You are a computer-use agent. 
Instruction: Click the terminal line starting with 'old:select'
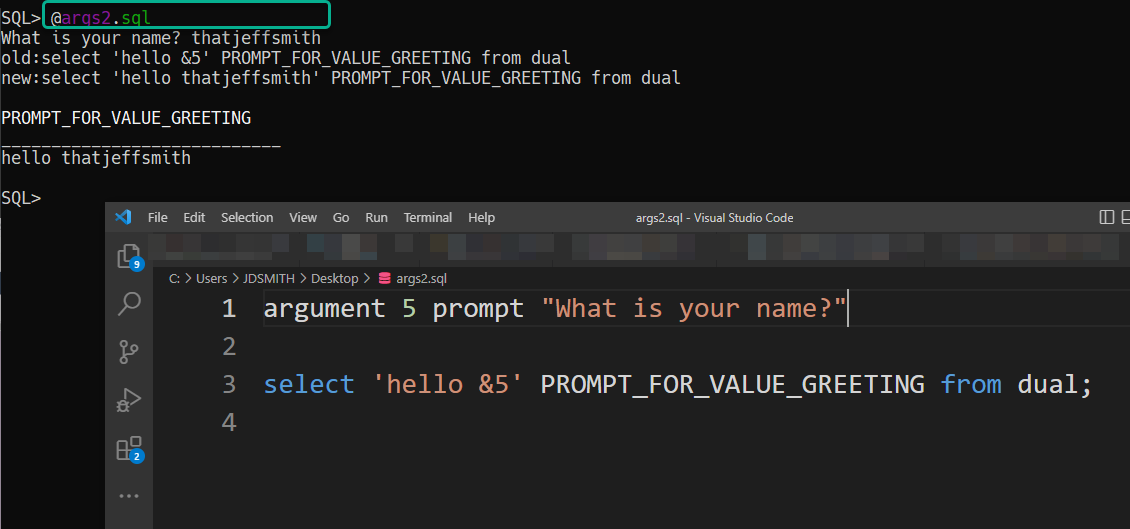pos(286,58)
